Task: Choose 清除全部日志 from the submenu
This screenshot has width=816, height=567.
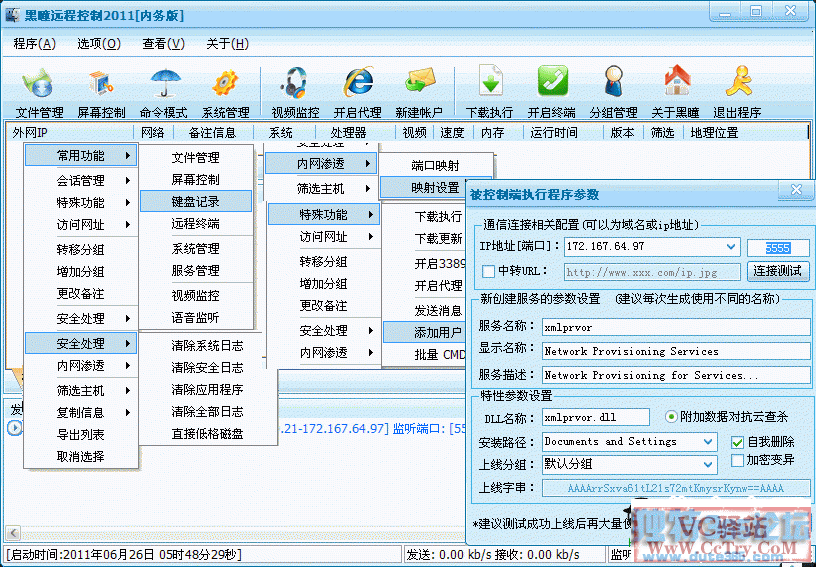Action: pos(208,411)
